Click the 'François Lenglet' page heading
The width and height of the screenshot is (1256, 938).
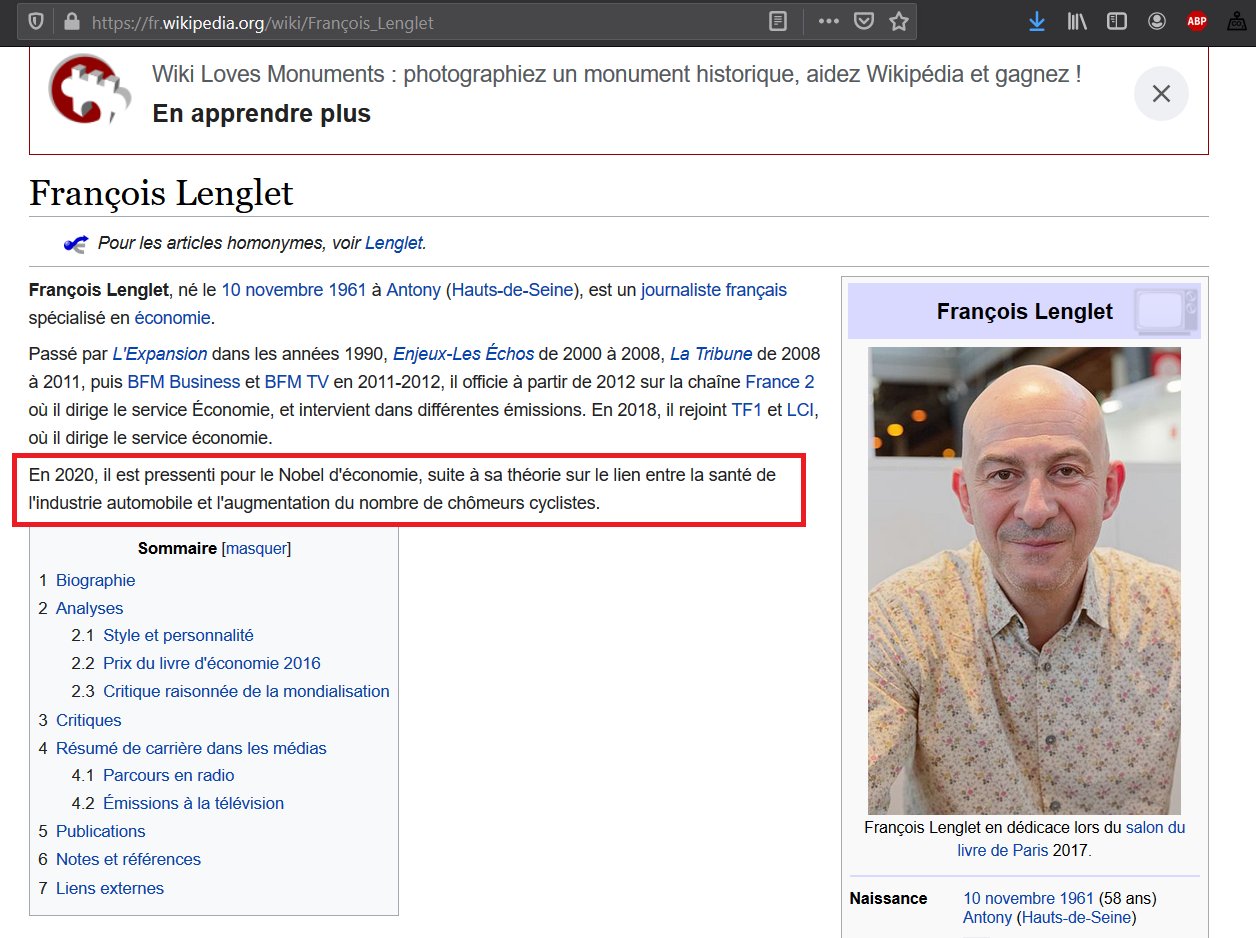(162, 192)
